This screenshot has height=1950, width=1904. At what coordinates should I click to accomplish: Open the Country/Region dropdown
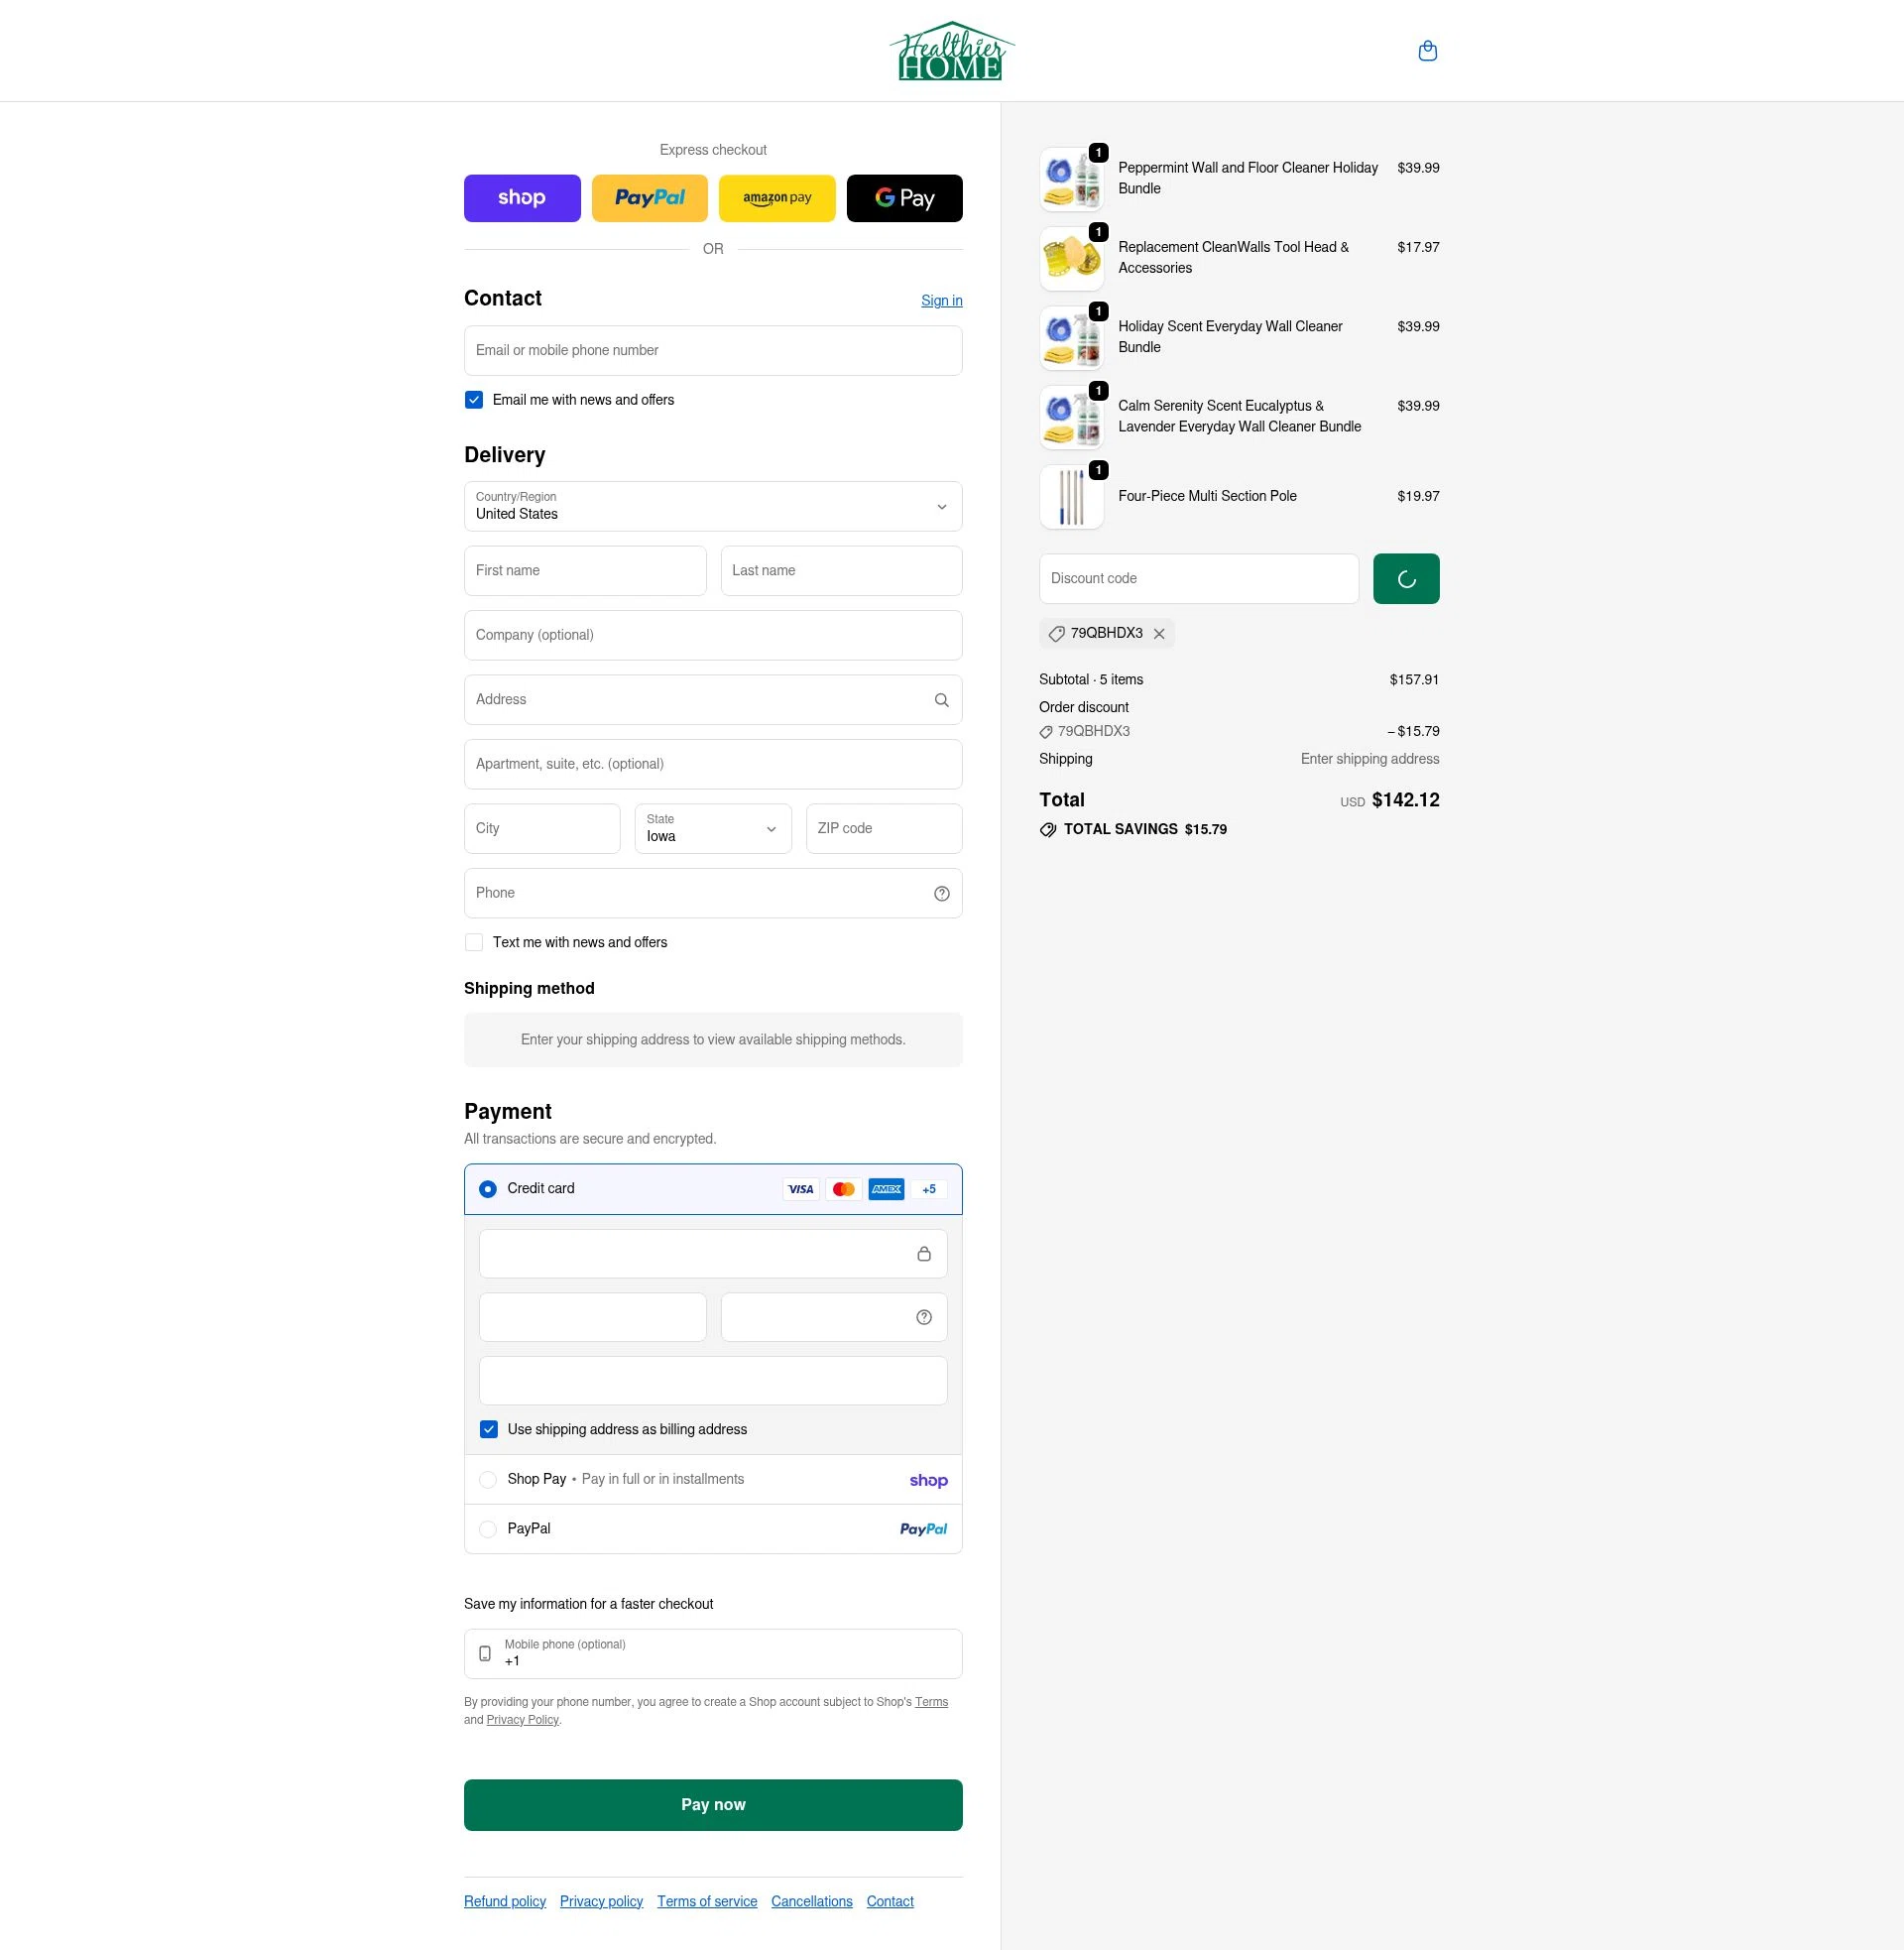(x=712, y=506)
